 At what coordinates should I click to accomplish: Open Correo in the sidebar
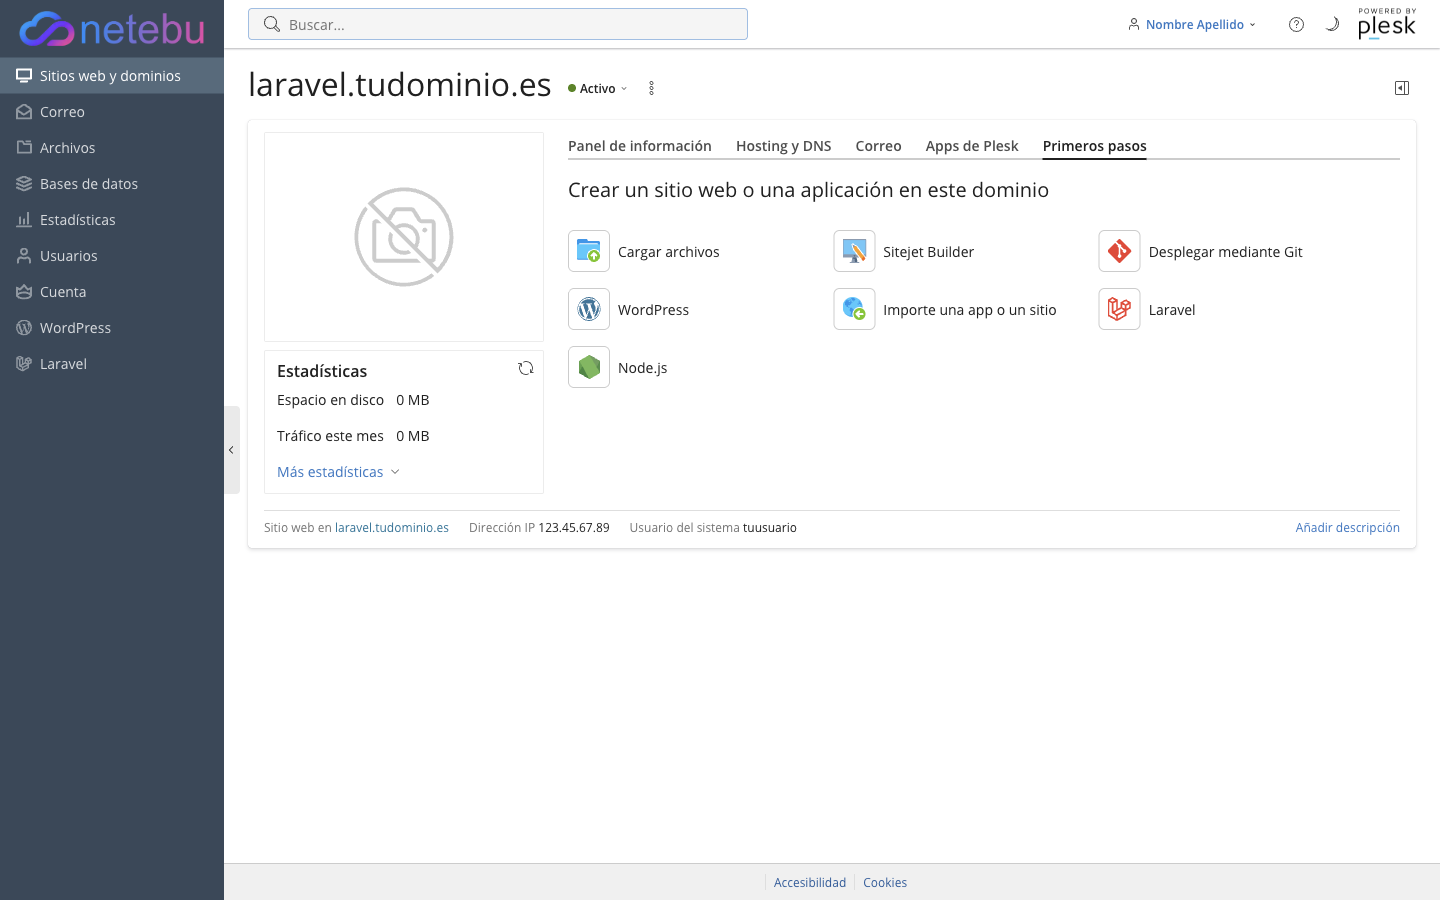click(x=112, y=112)
